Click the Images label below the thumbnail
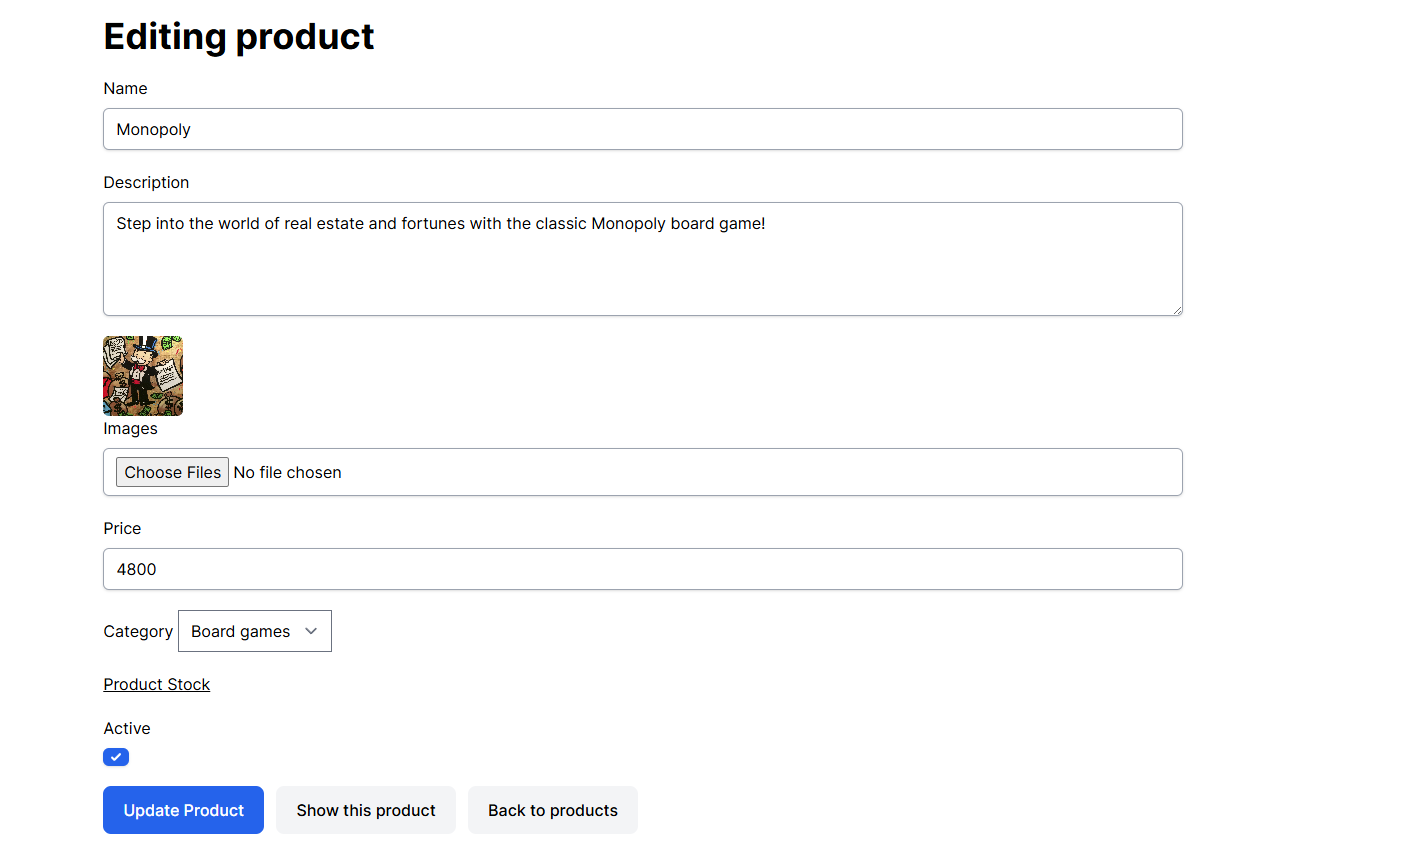 130,428
